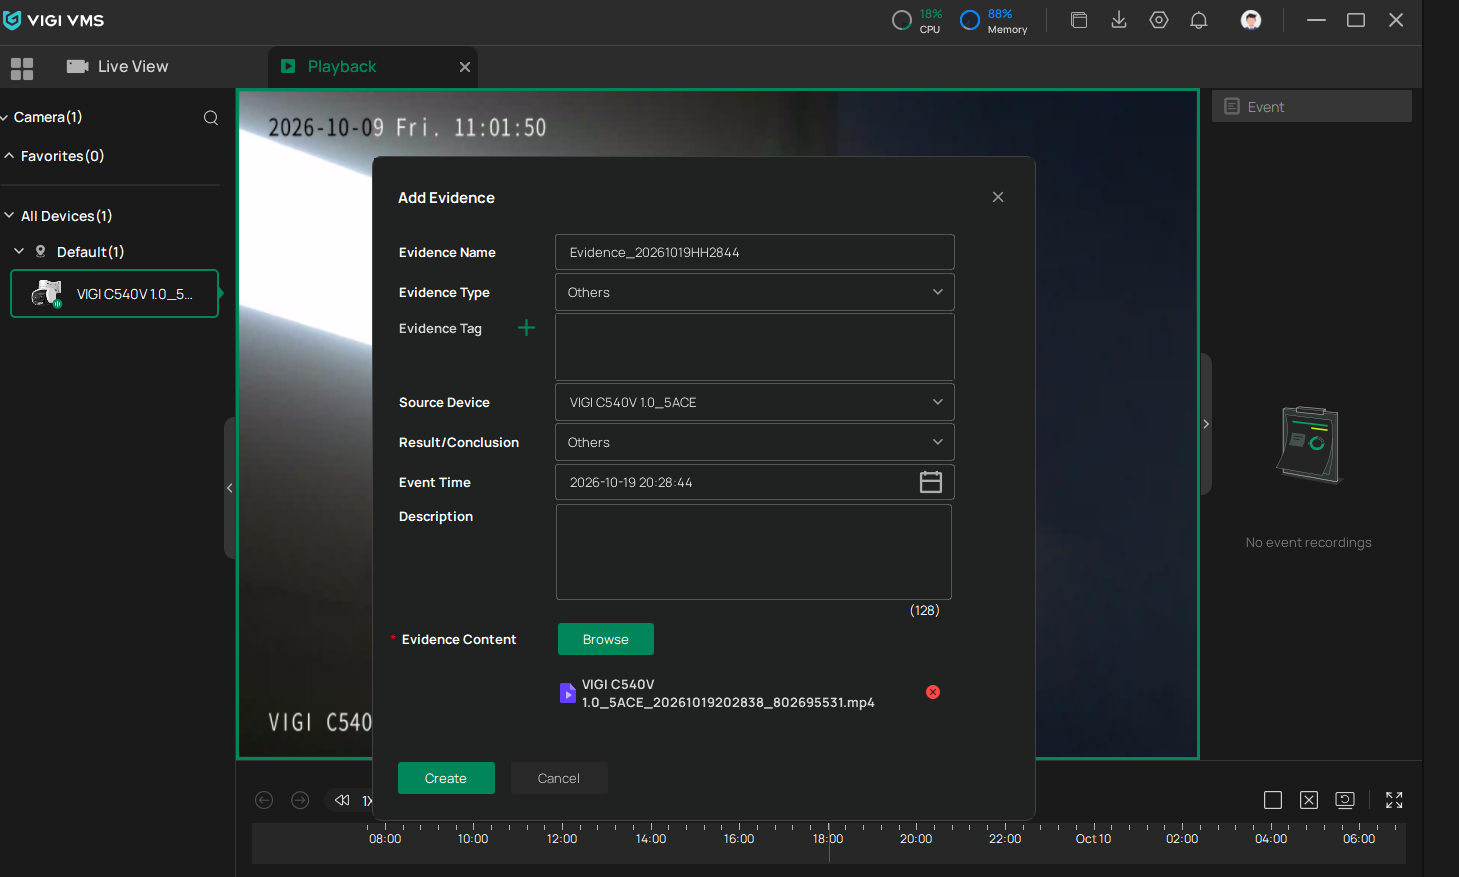The width and height of the screenshot is (1459, 877).
Task: Open the download manager icon
Action: [x=1119, y=20]
